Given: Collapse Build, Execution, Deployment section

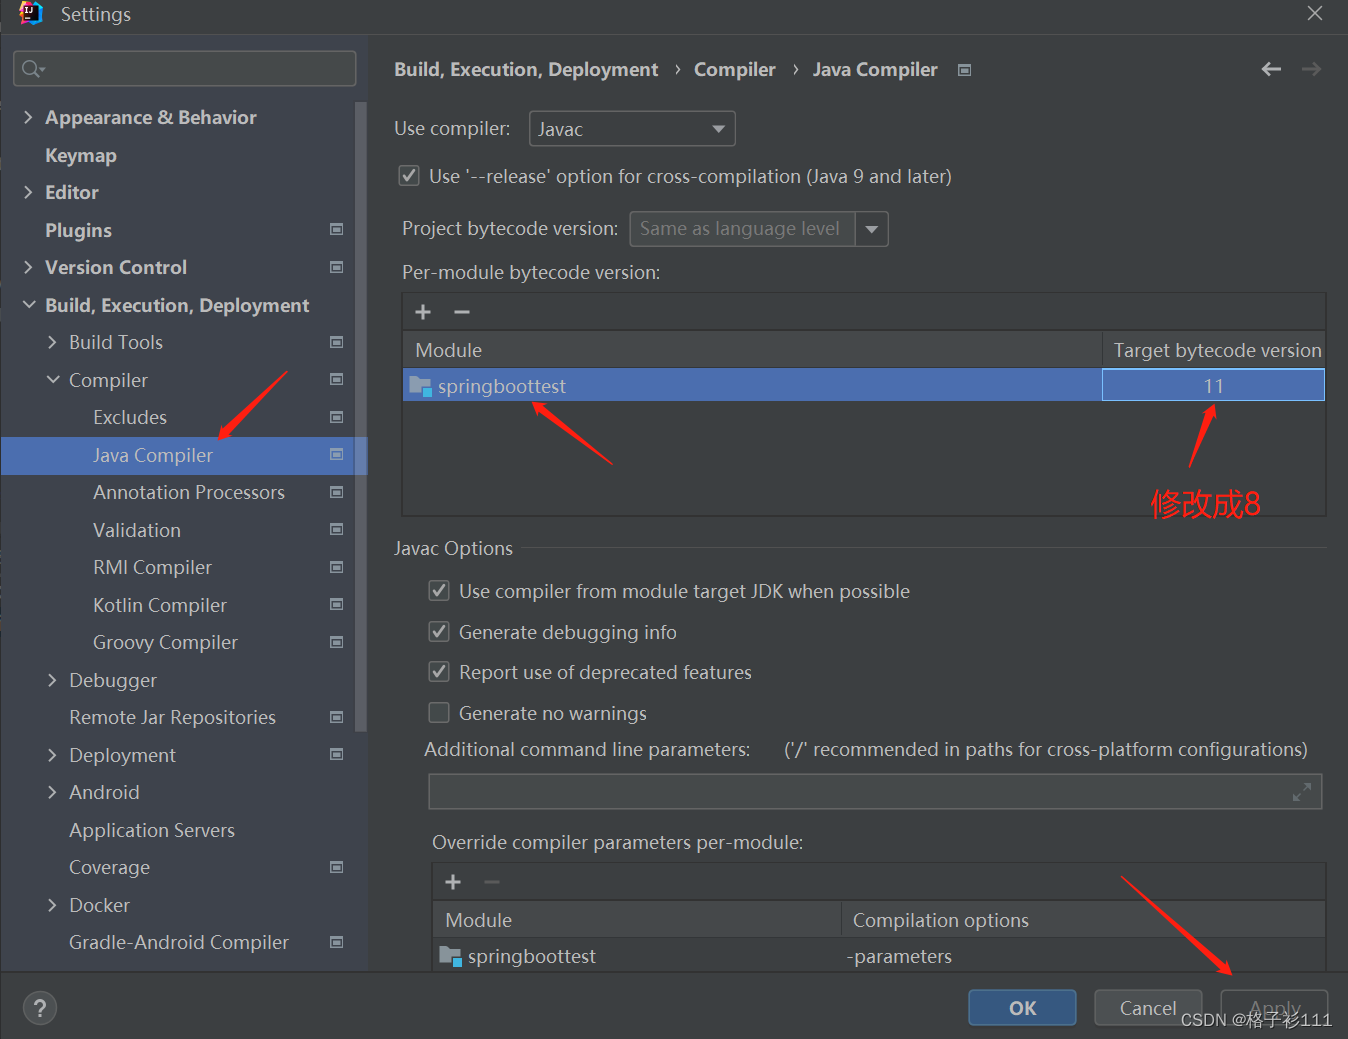Looking at the screenshot, I should (28, 305).
